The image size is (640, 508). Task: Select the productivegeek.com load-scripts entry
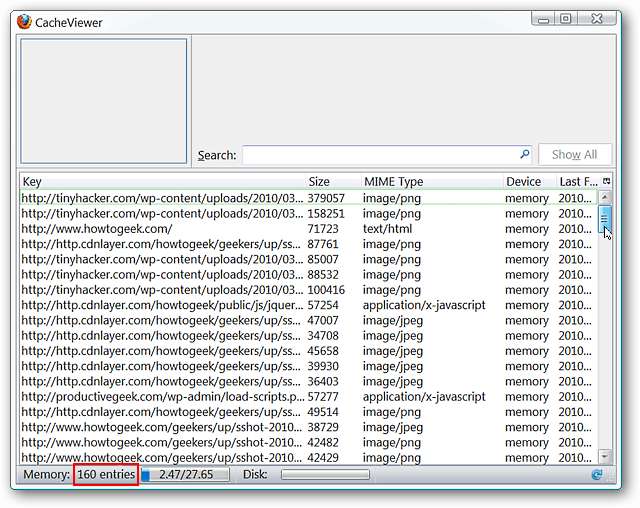[x=309, y=397]
